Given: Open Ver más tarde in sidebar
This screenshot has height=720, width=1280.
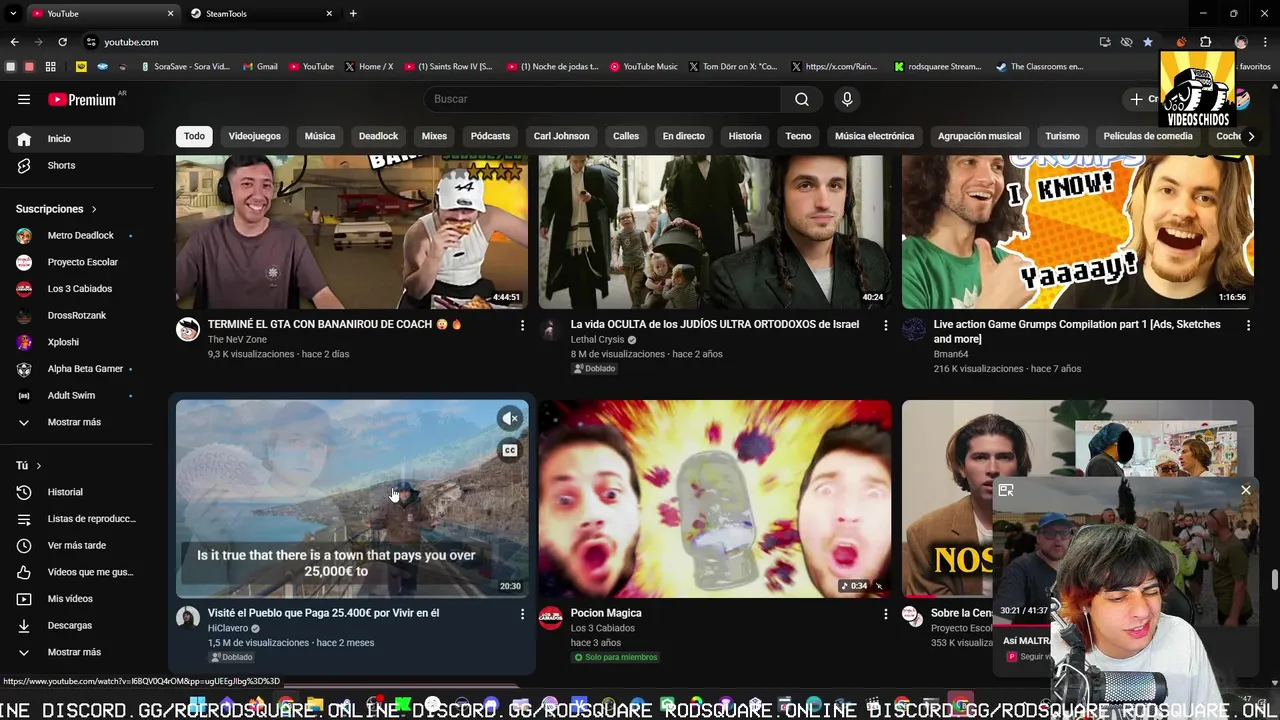Looking at the screenshot, I should coord(75,545).
